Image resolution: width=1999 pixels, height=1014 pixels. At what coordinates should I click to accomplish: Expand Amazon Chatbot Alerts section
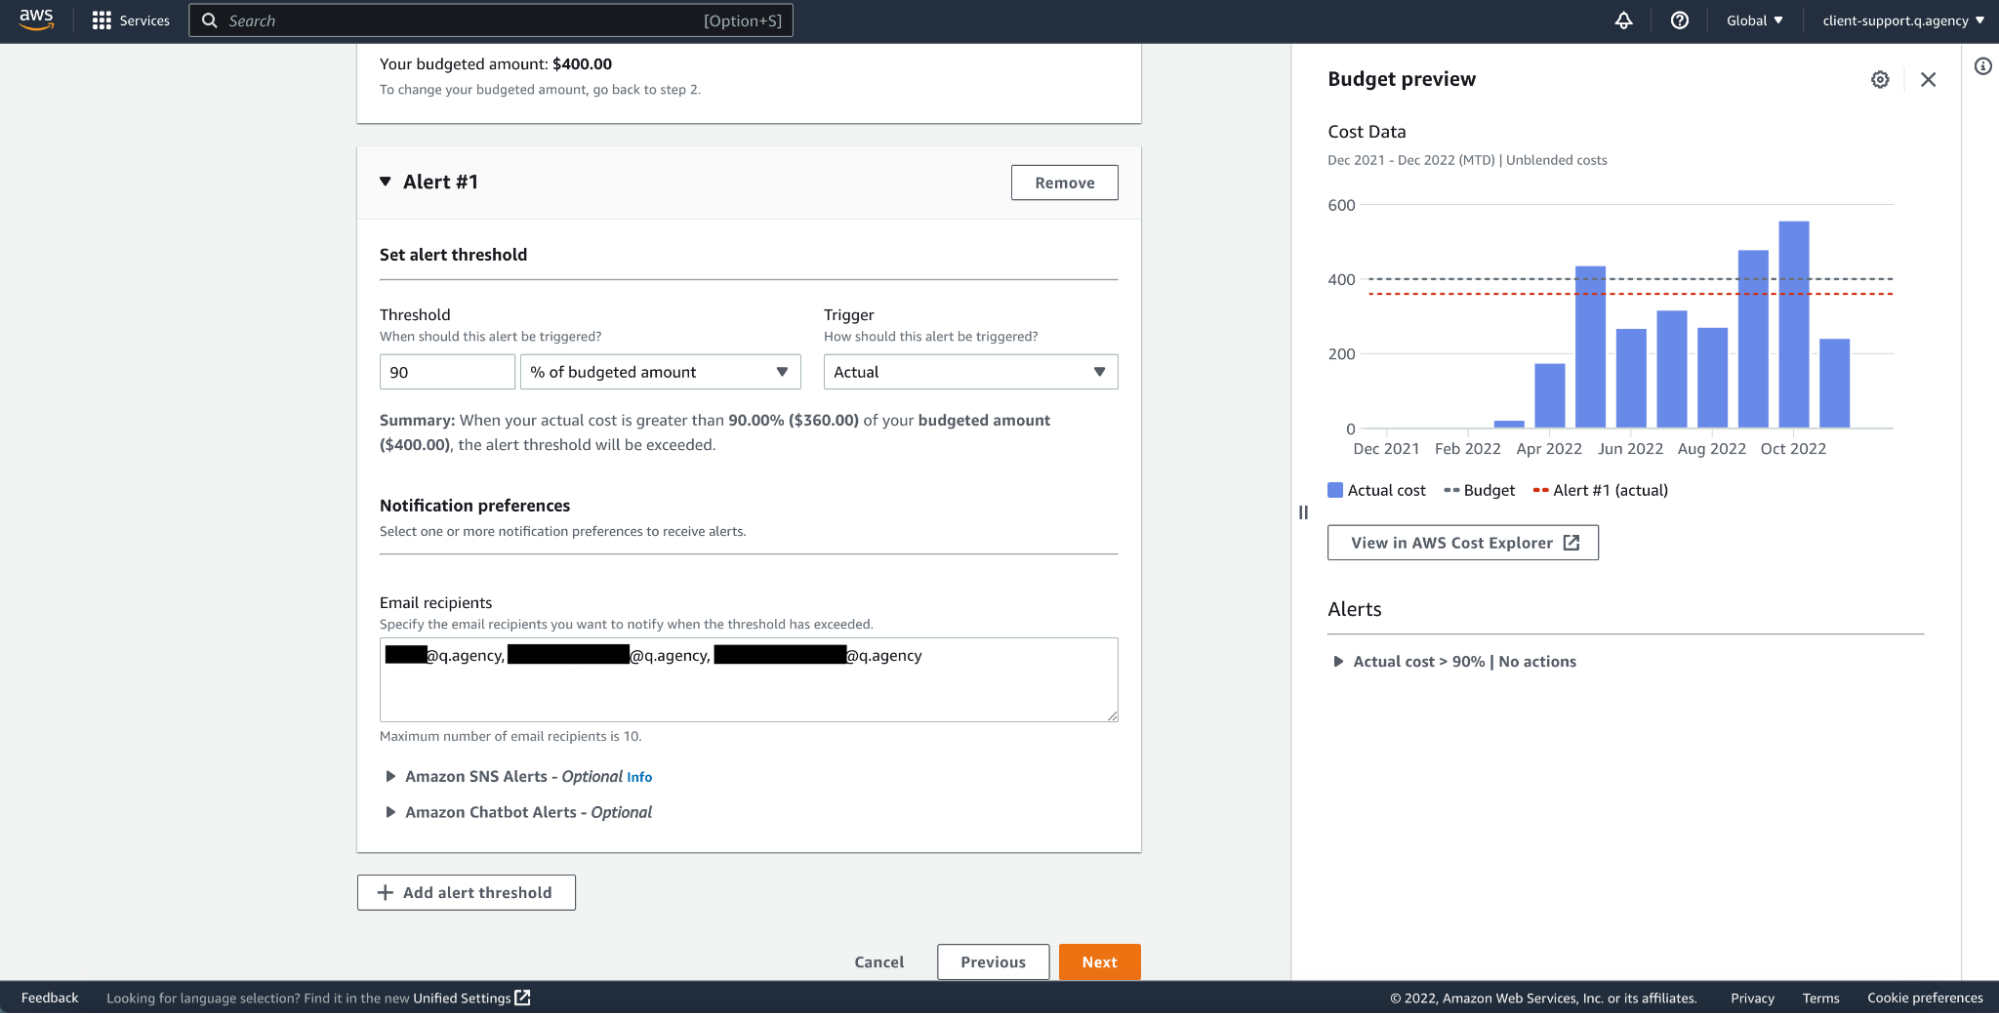tap(390, 812)
